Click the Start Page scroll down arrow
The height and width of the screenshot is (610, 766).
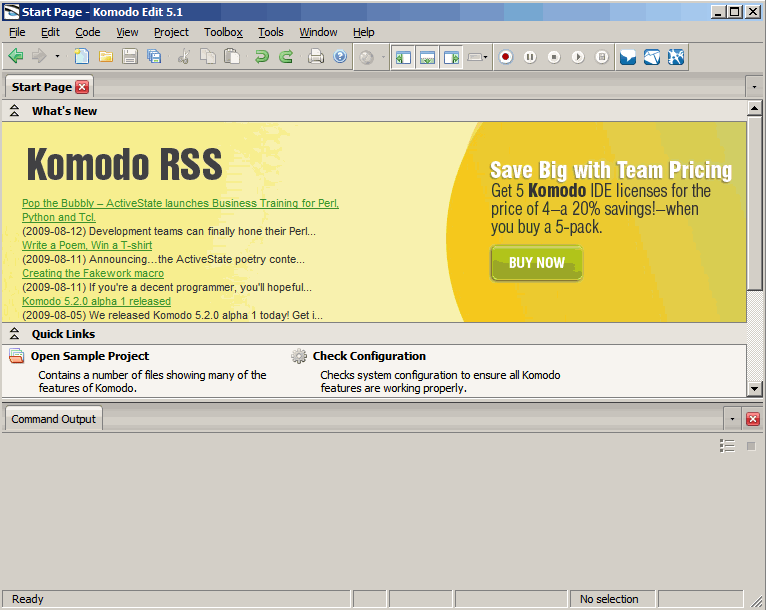754,389
